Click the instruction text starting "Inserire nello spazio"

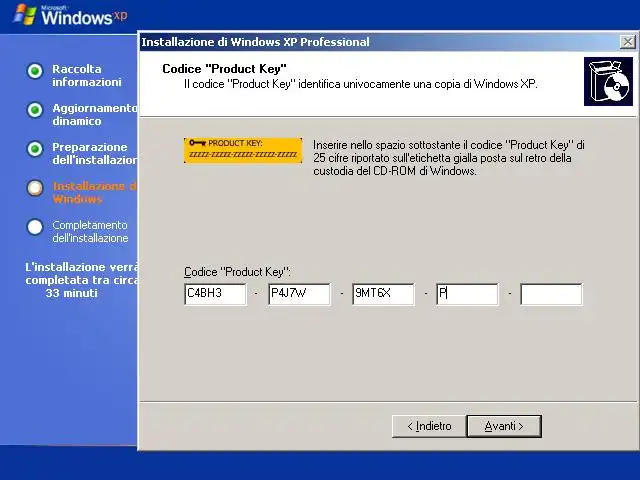pos(449,158)
